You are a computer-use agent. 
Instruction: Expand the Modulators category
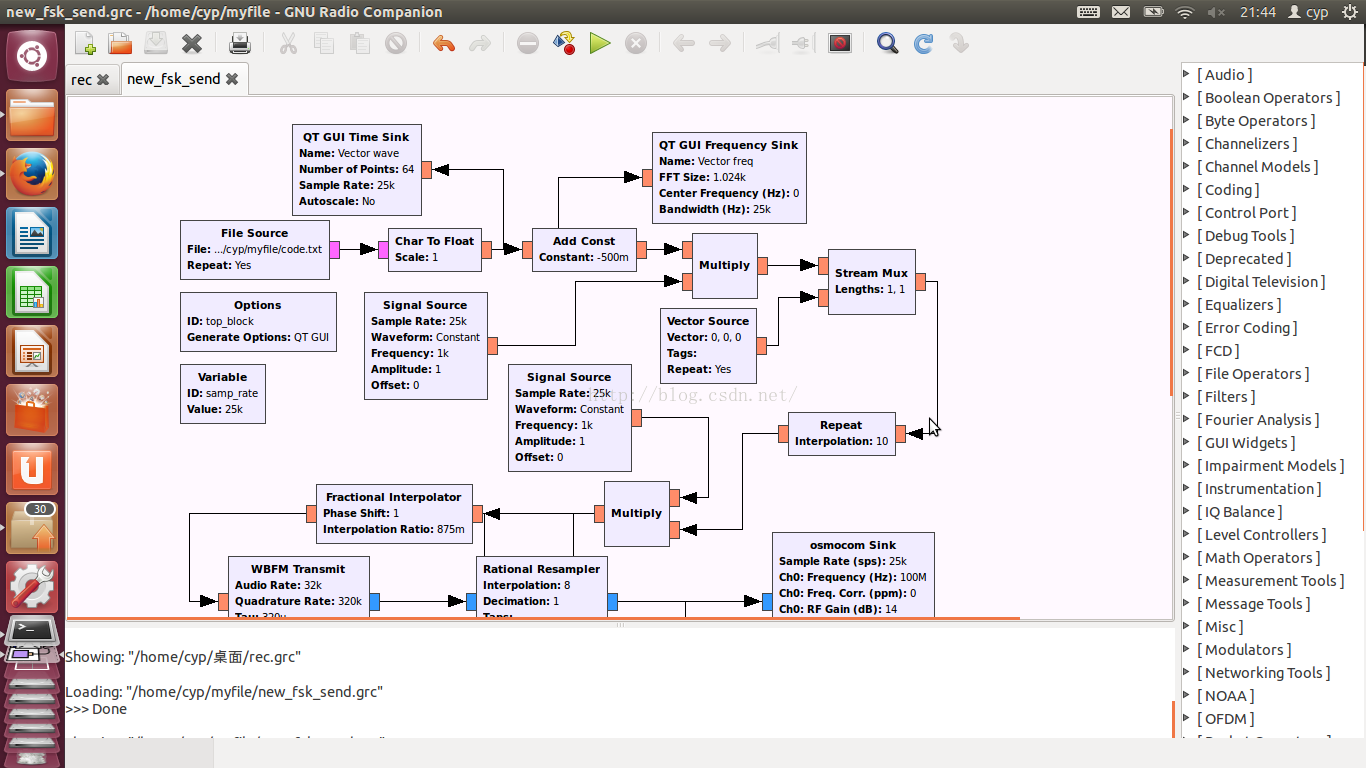point(1187,649)
